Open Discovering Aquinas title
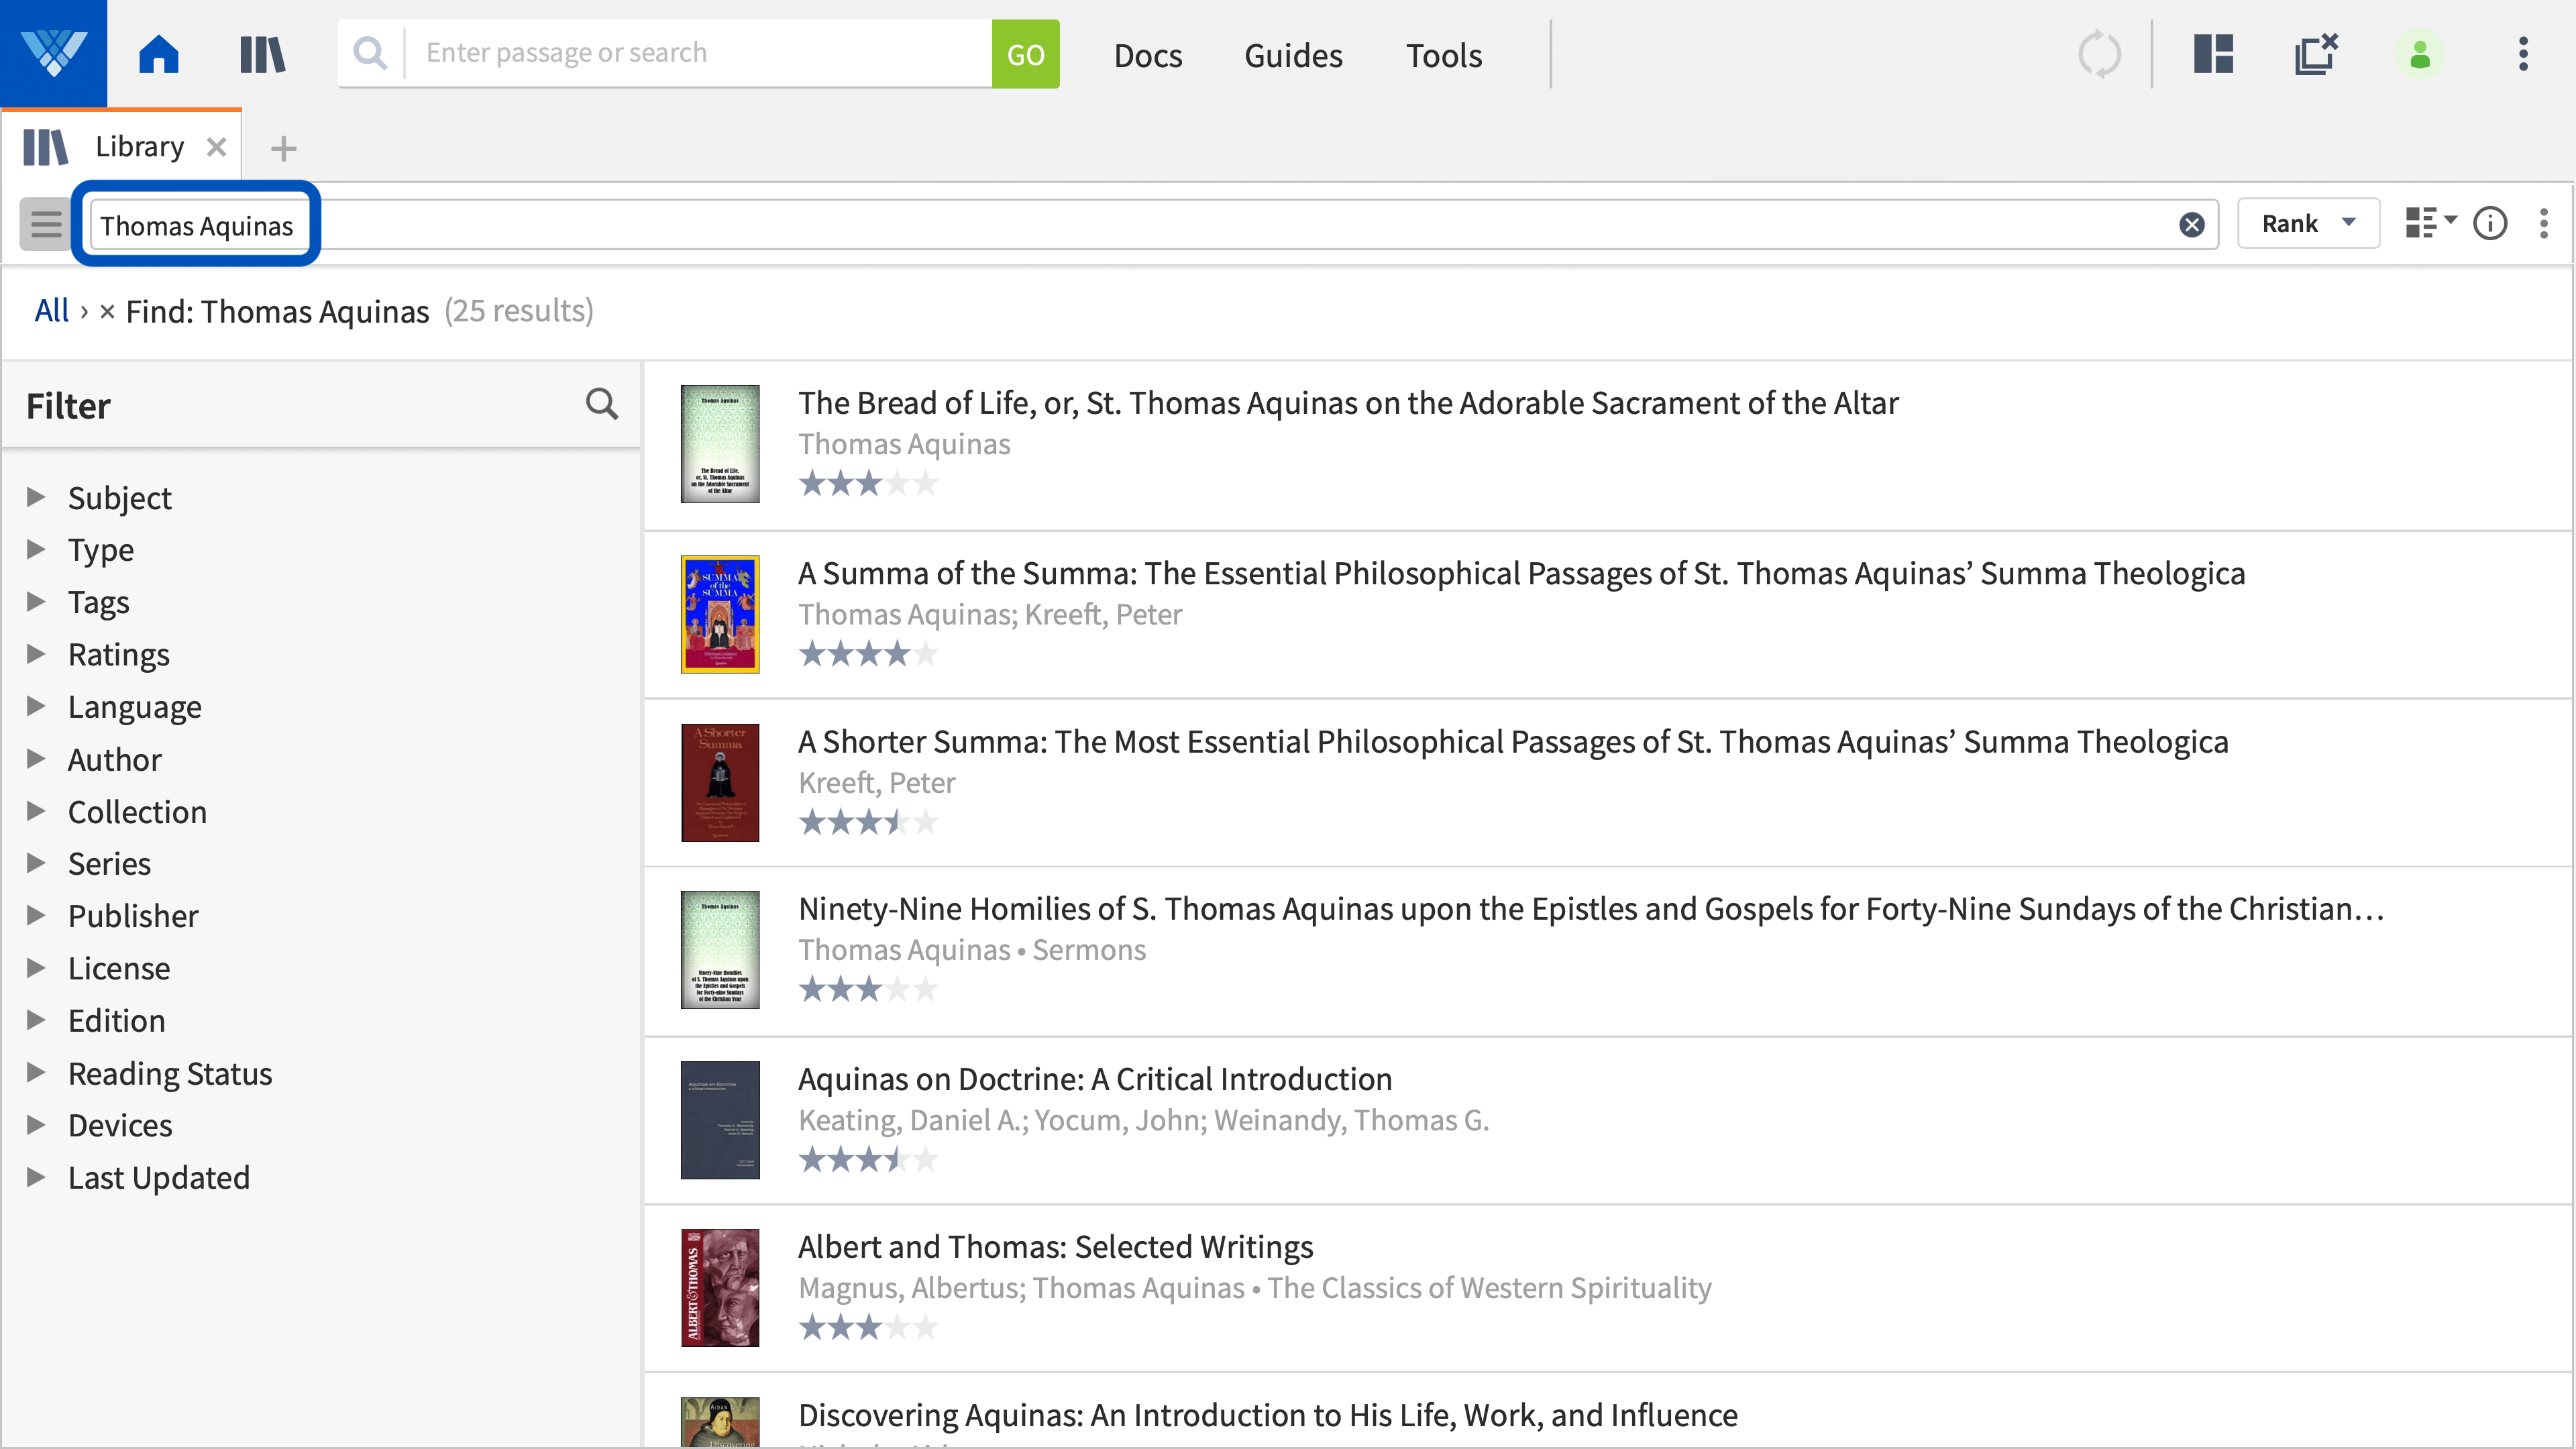 1268,1415
